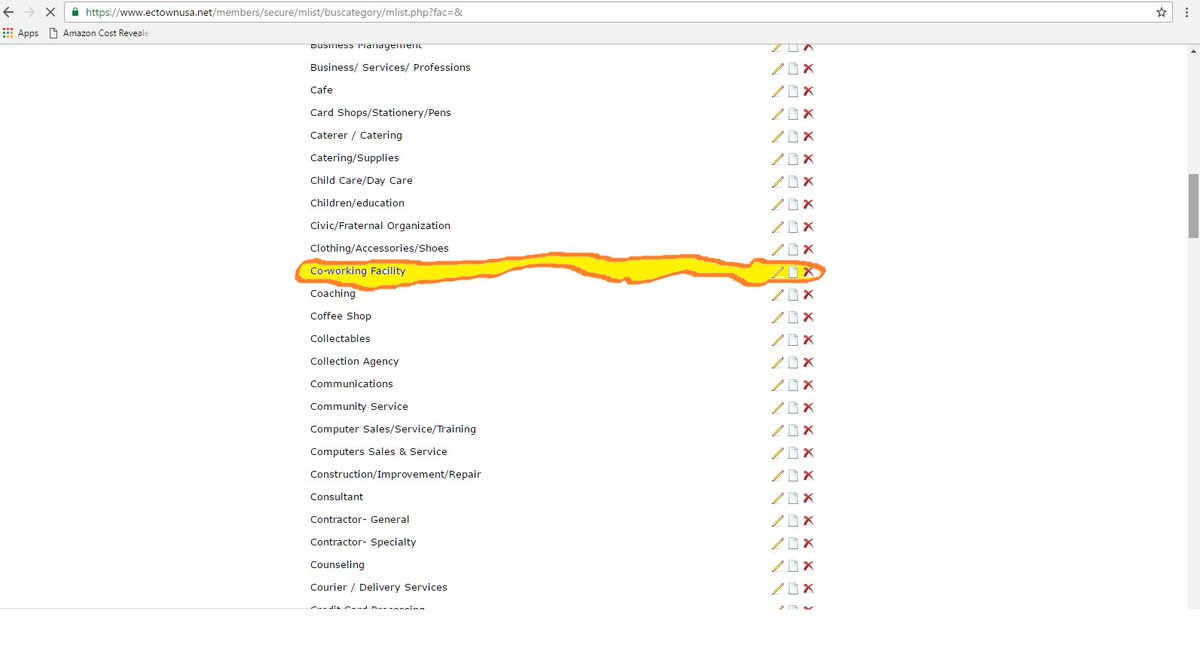
Task: Click the browser forward arrow
Action: point(30,13)
